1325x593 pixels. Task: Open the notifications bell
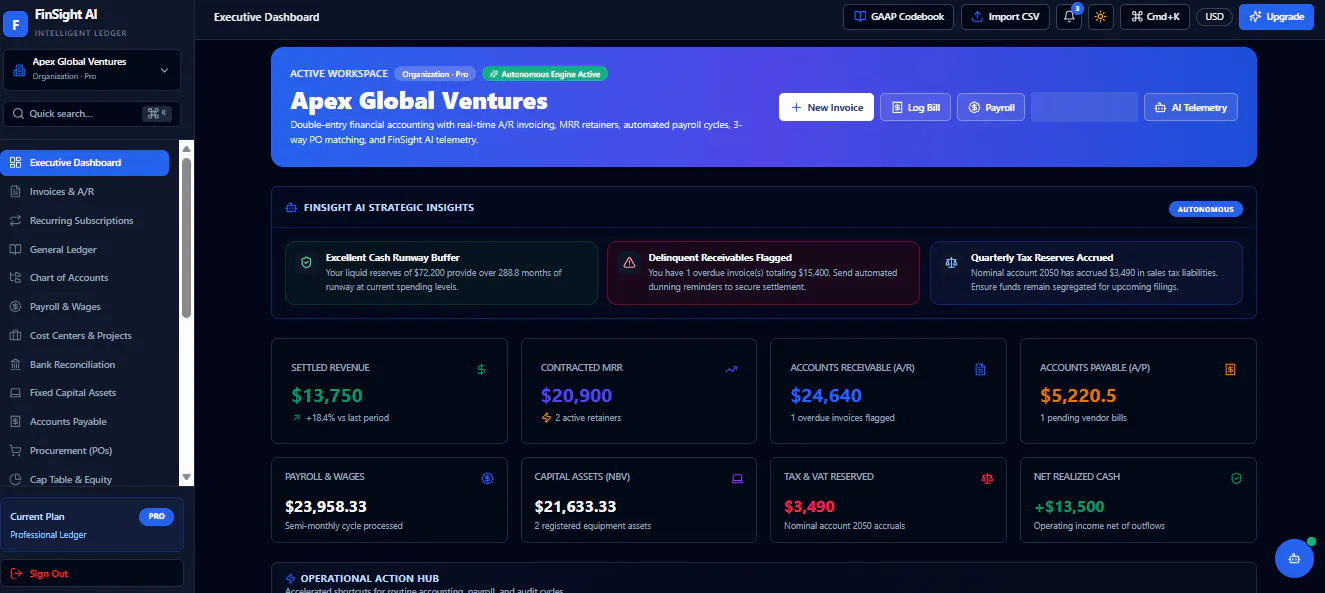click(1069, 17)
